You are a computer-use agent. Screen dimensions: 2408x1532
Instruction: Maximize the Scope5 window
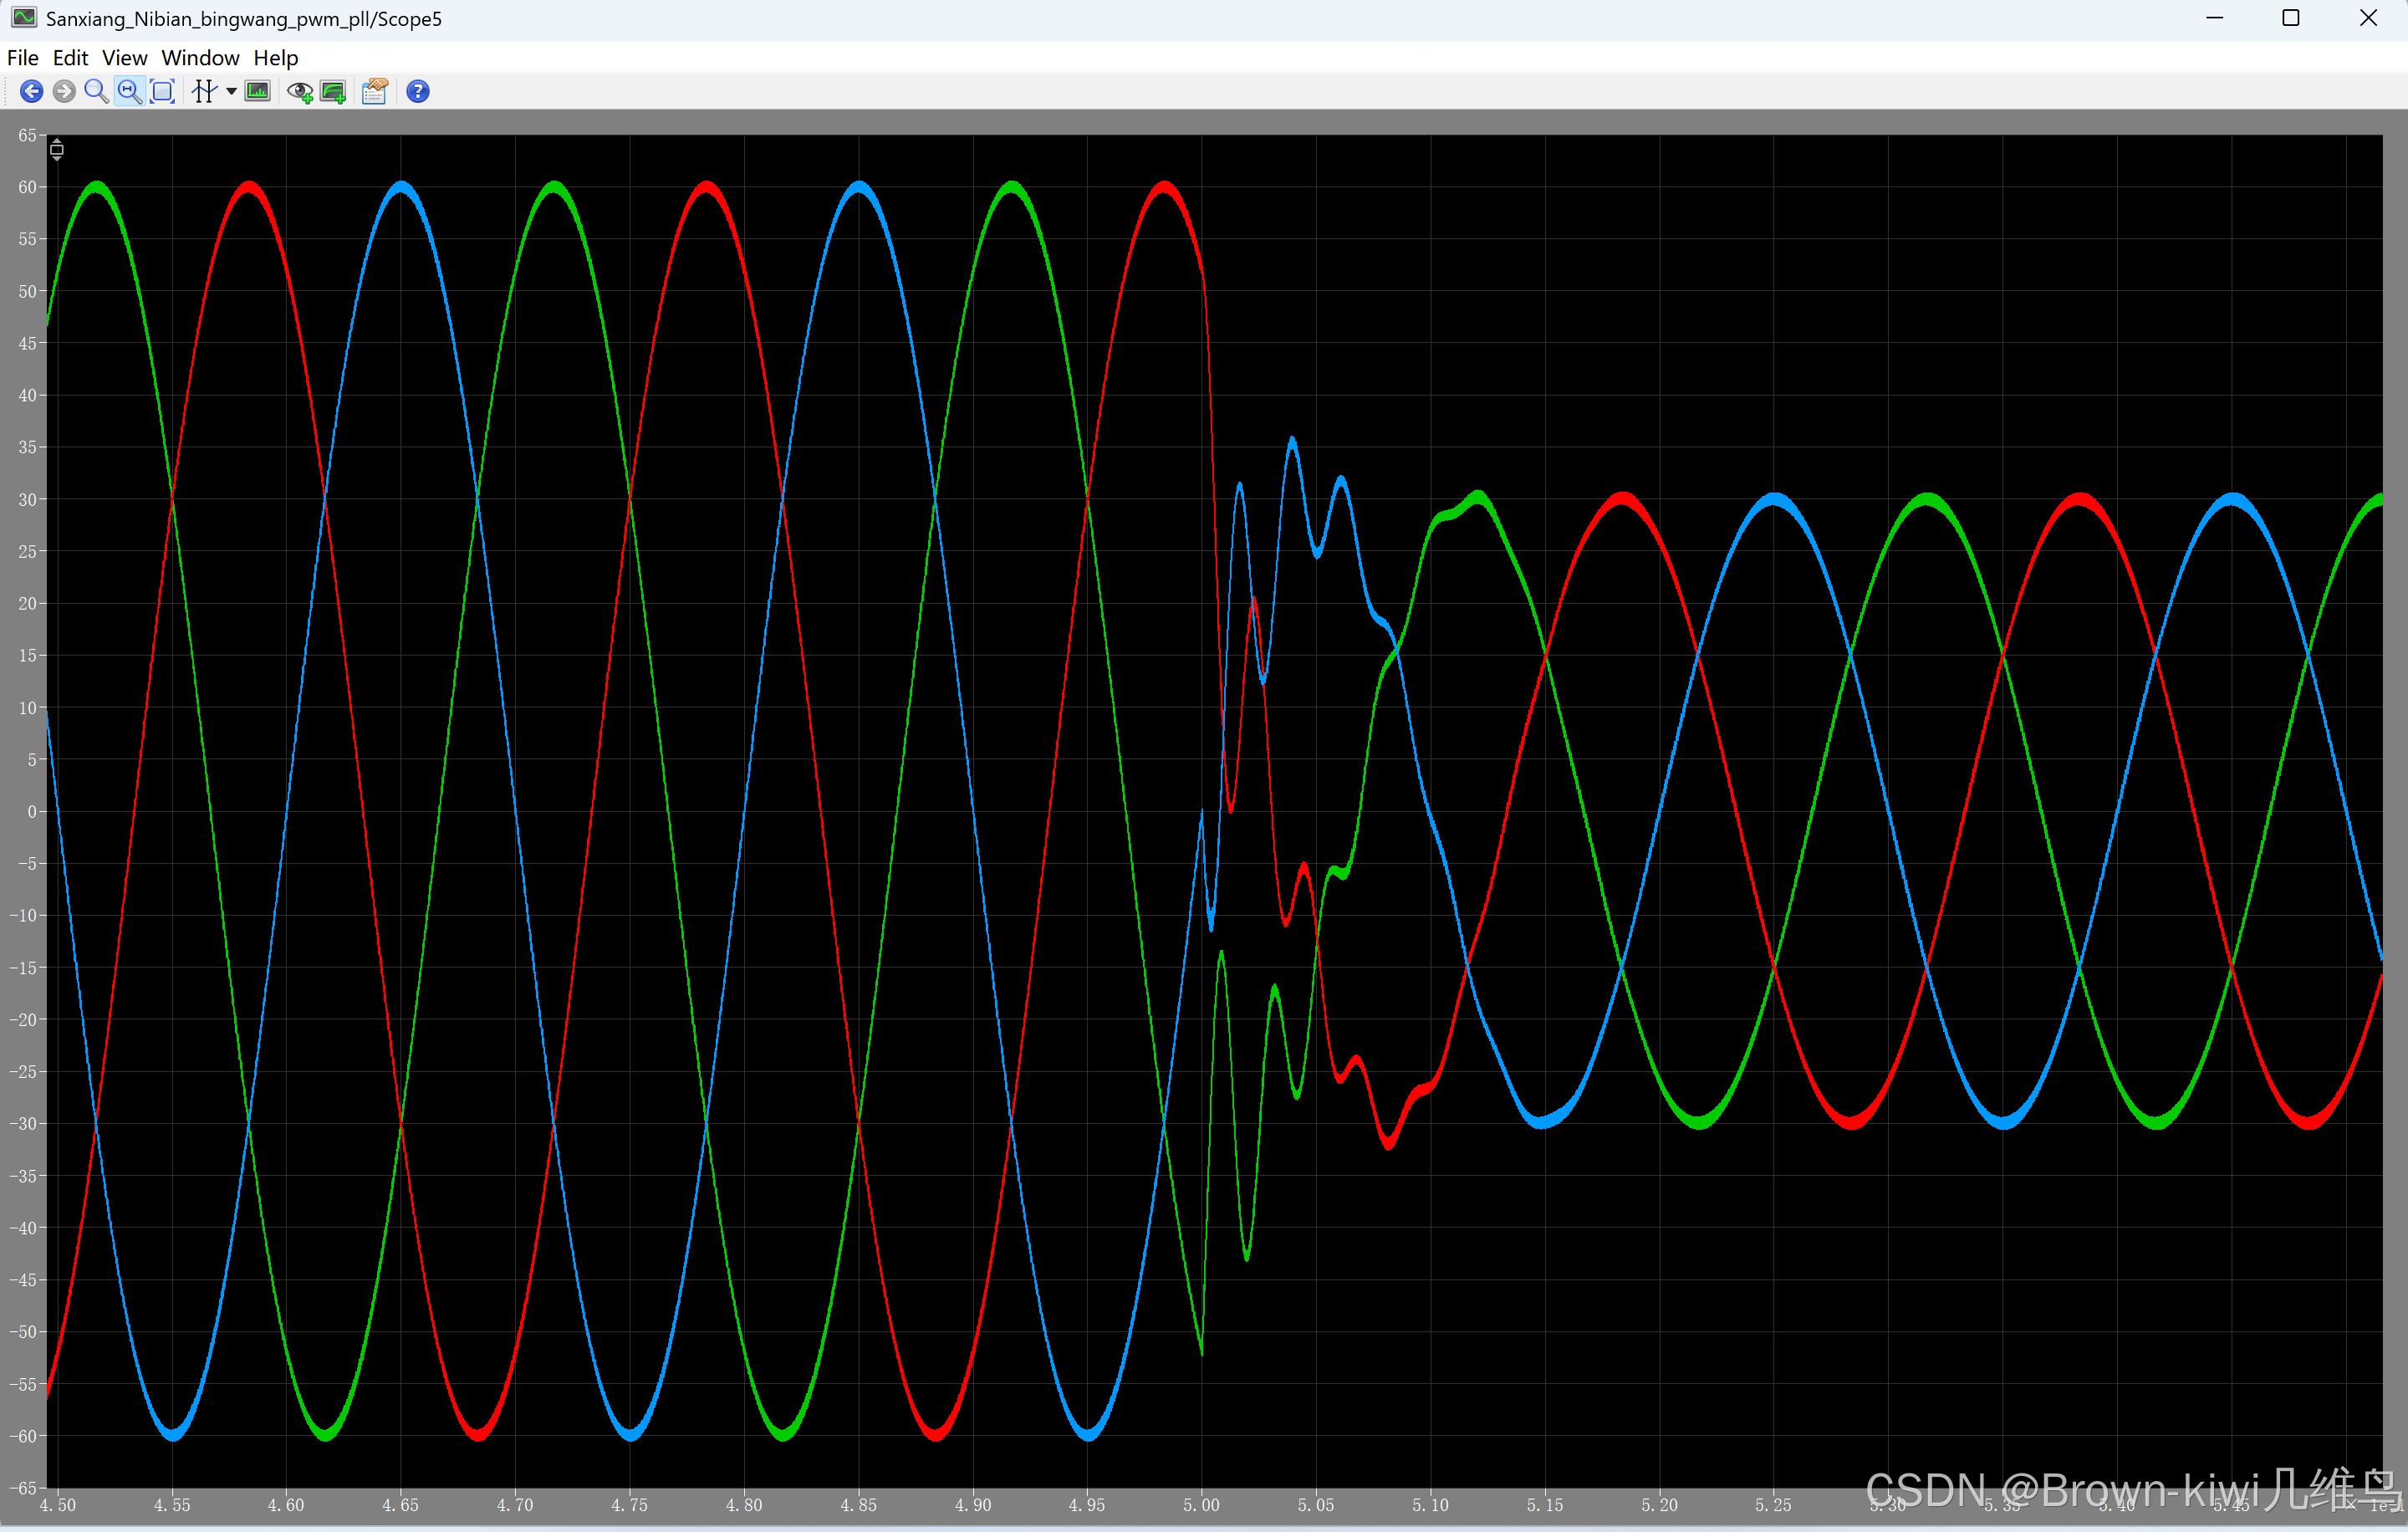pyautogui.click(x=2290, y=18)
